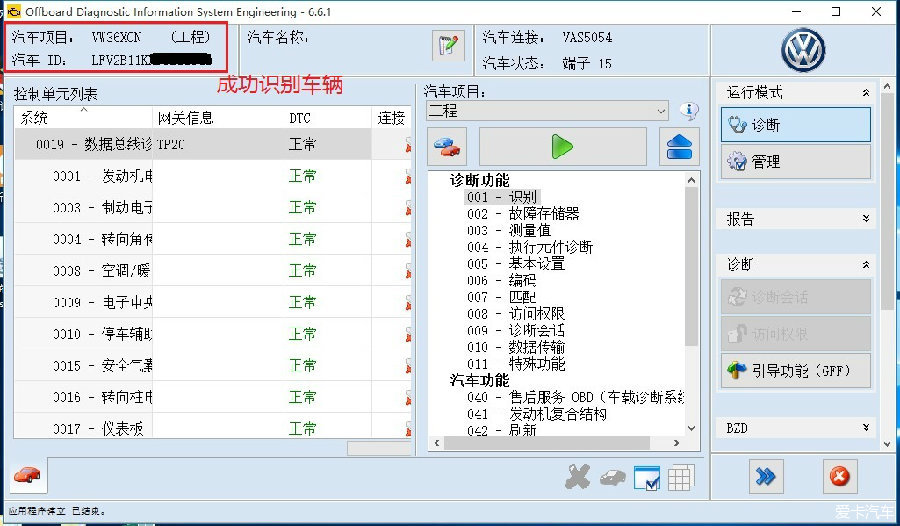The width and height of the screenshot is (900, 526).
Task: Click the blue info icon beside project dropdown
Action: pos(689,110)
